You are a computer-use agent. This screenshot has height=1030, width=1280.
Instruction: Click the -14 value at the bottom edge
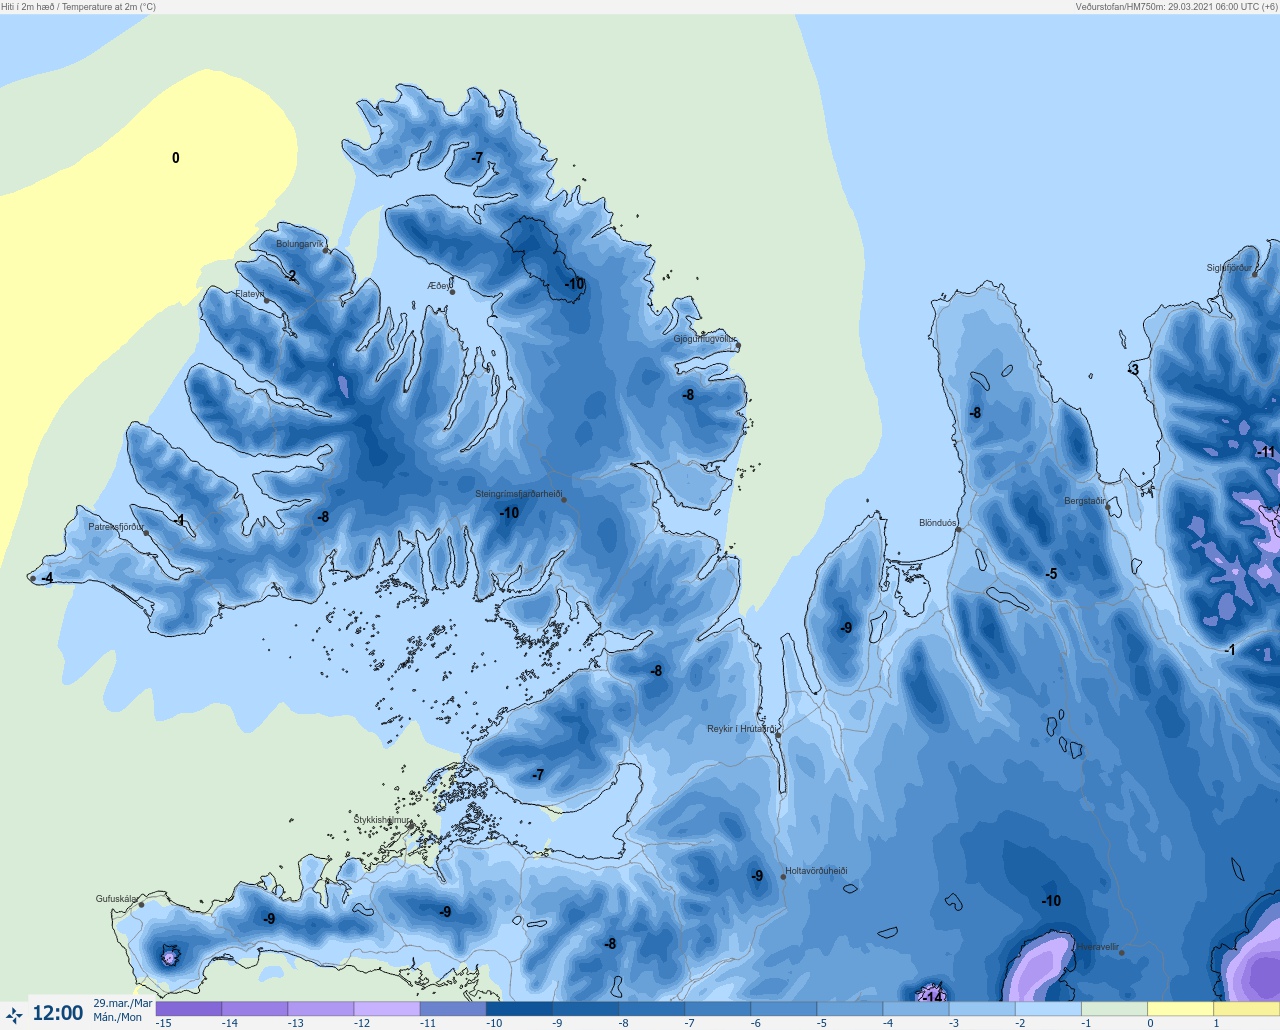coord(932,996)
